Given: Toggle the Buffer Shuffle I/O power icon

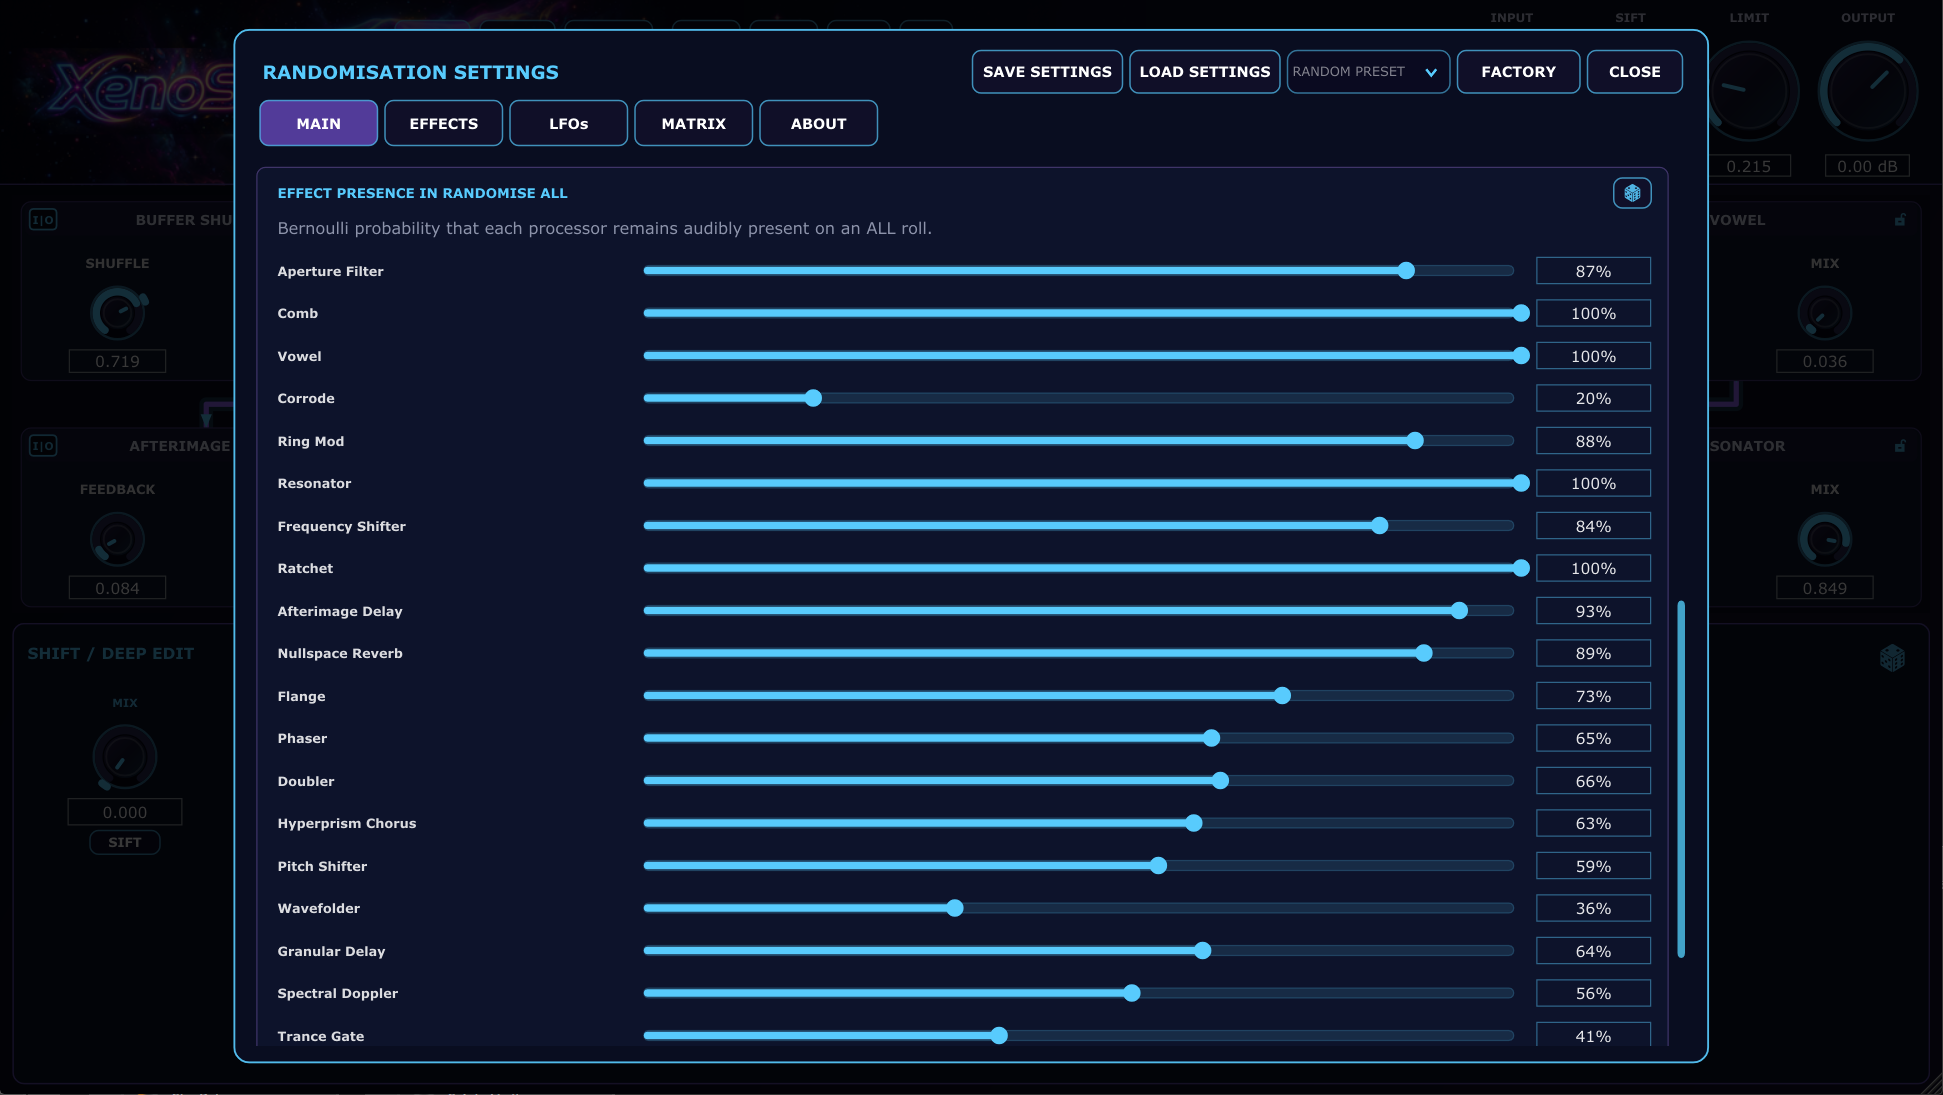Looking at the screenshot, I should coord(43,220).
